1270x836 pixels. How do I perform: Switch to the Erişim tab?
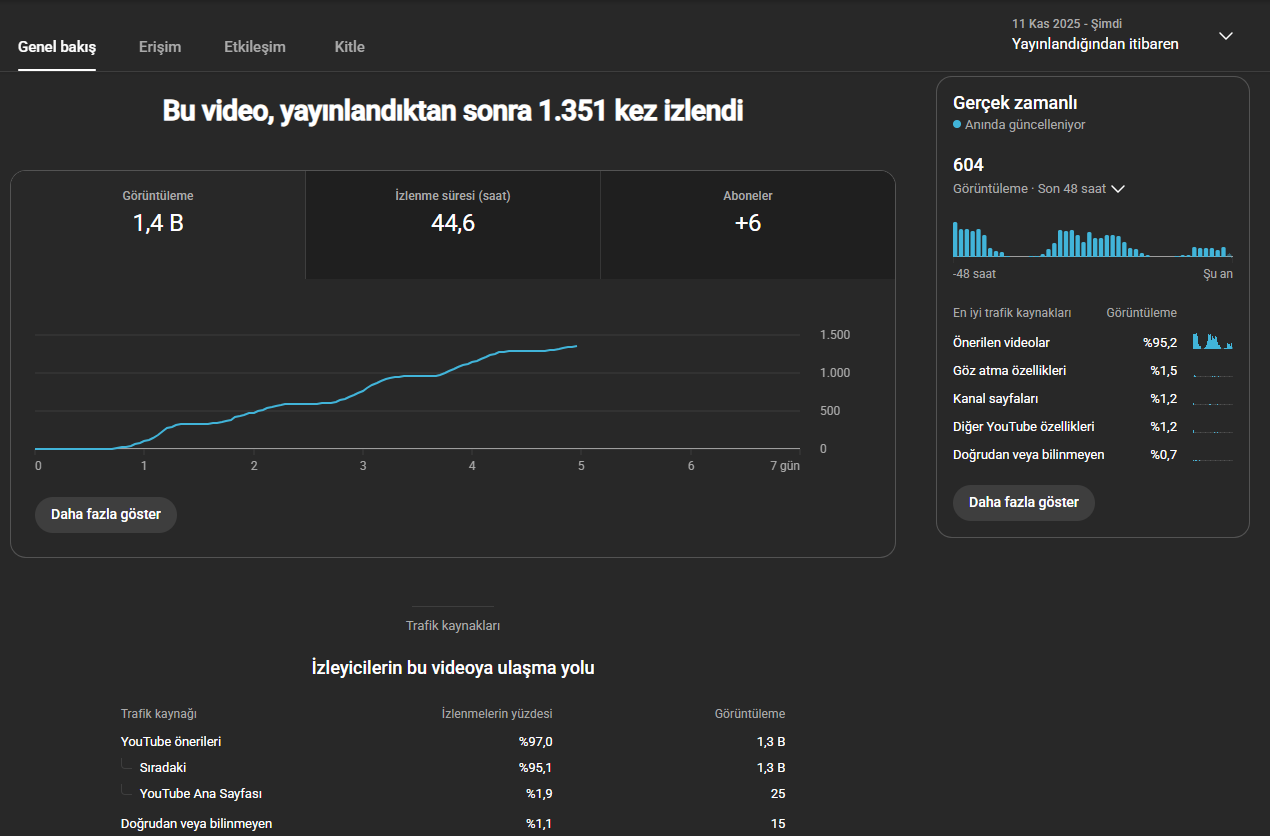160,47
